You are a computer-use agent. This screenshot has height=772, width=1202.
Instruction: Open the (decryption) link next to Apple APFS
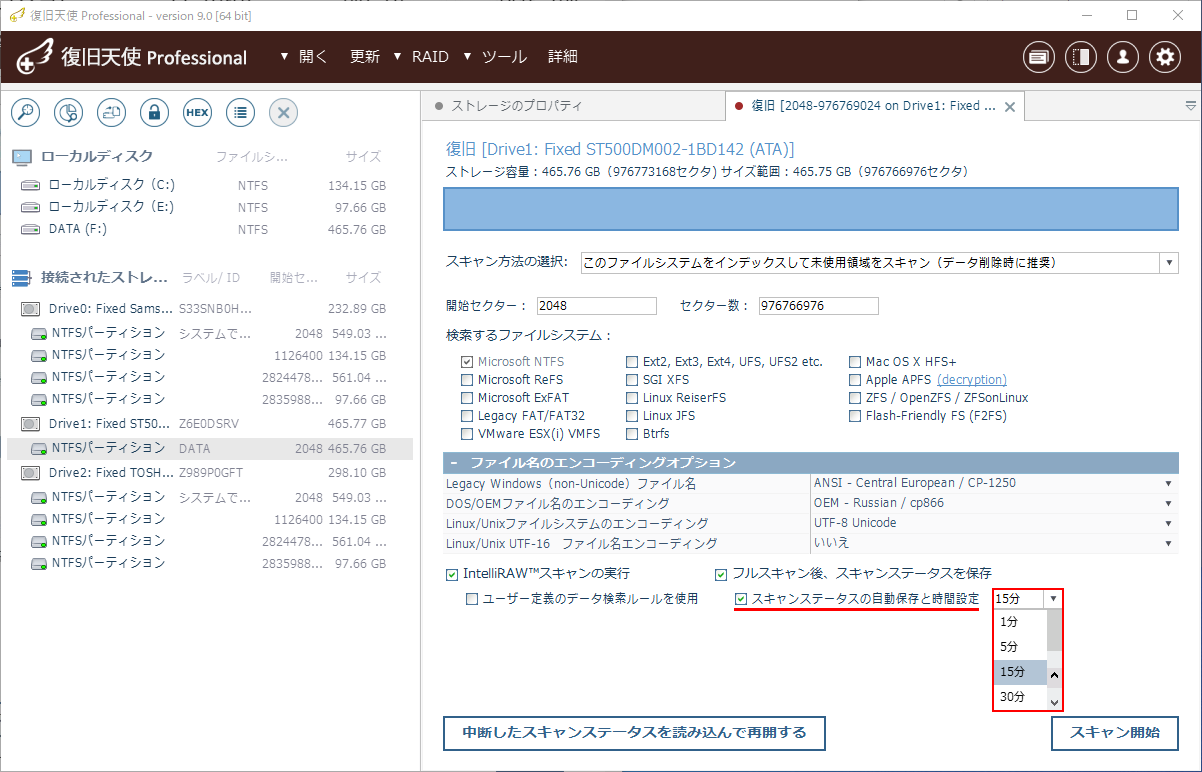971,380
